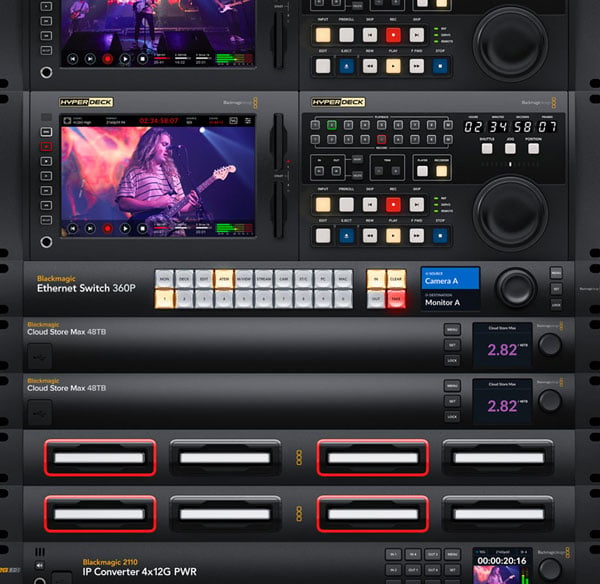Push the PLAY button on lower HyperDeck control panel
Image resolution: width=600 pixels, height=584 pixels.
pos(393,236)
